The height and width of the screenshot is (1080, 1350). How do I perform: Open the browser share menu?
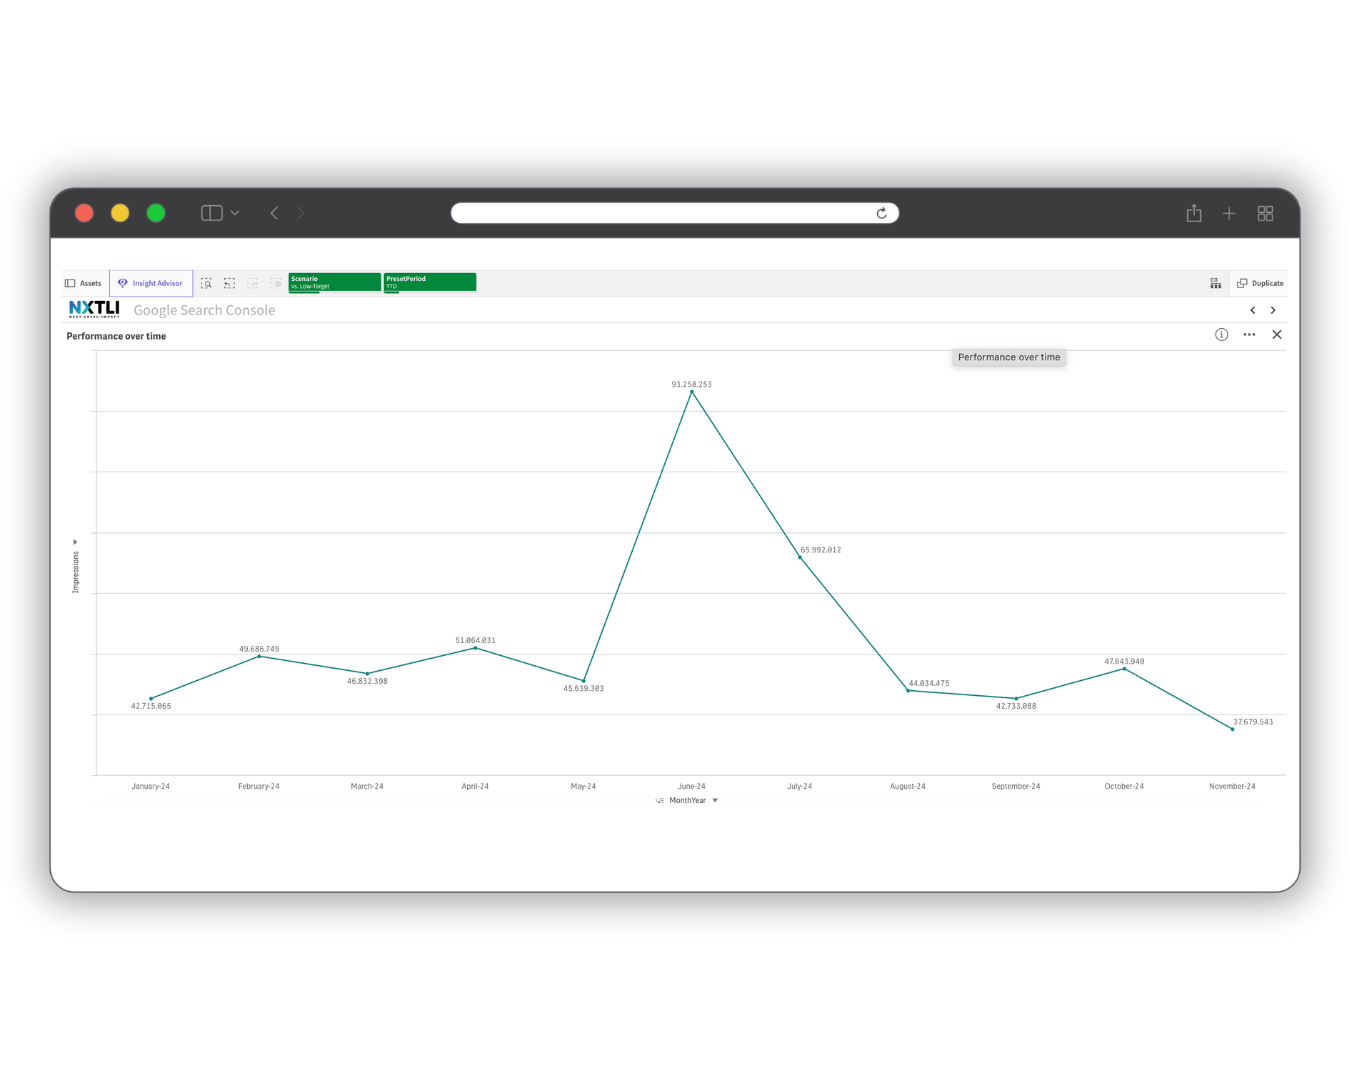1194,213
